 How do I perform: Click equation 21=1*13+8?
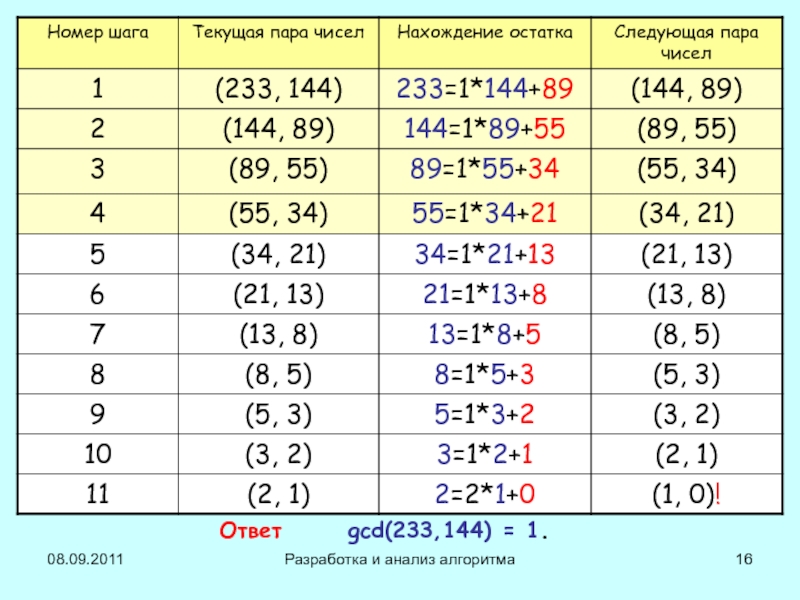(485, 294)
